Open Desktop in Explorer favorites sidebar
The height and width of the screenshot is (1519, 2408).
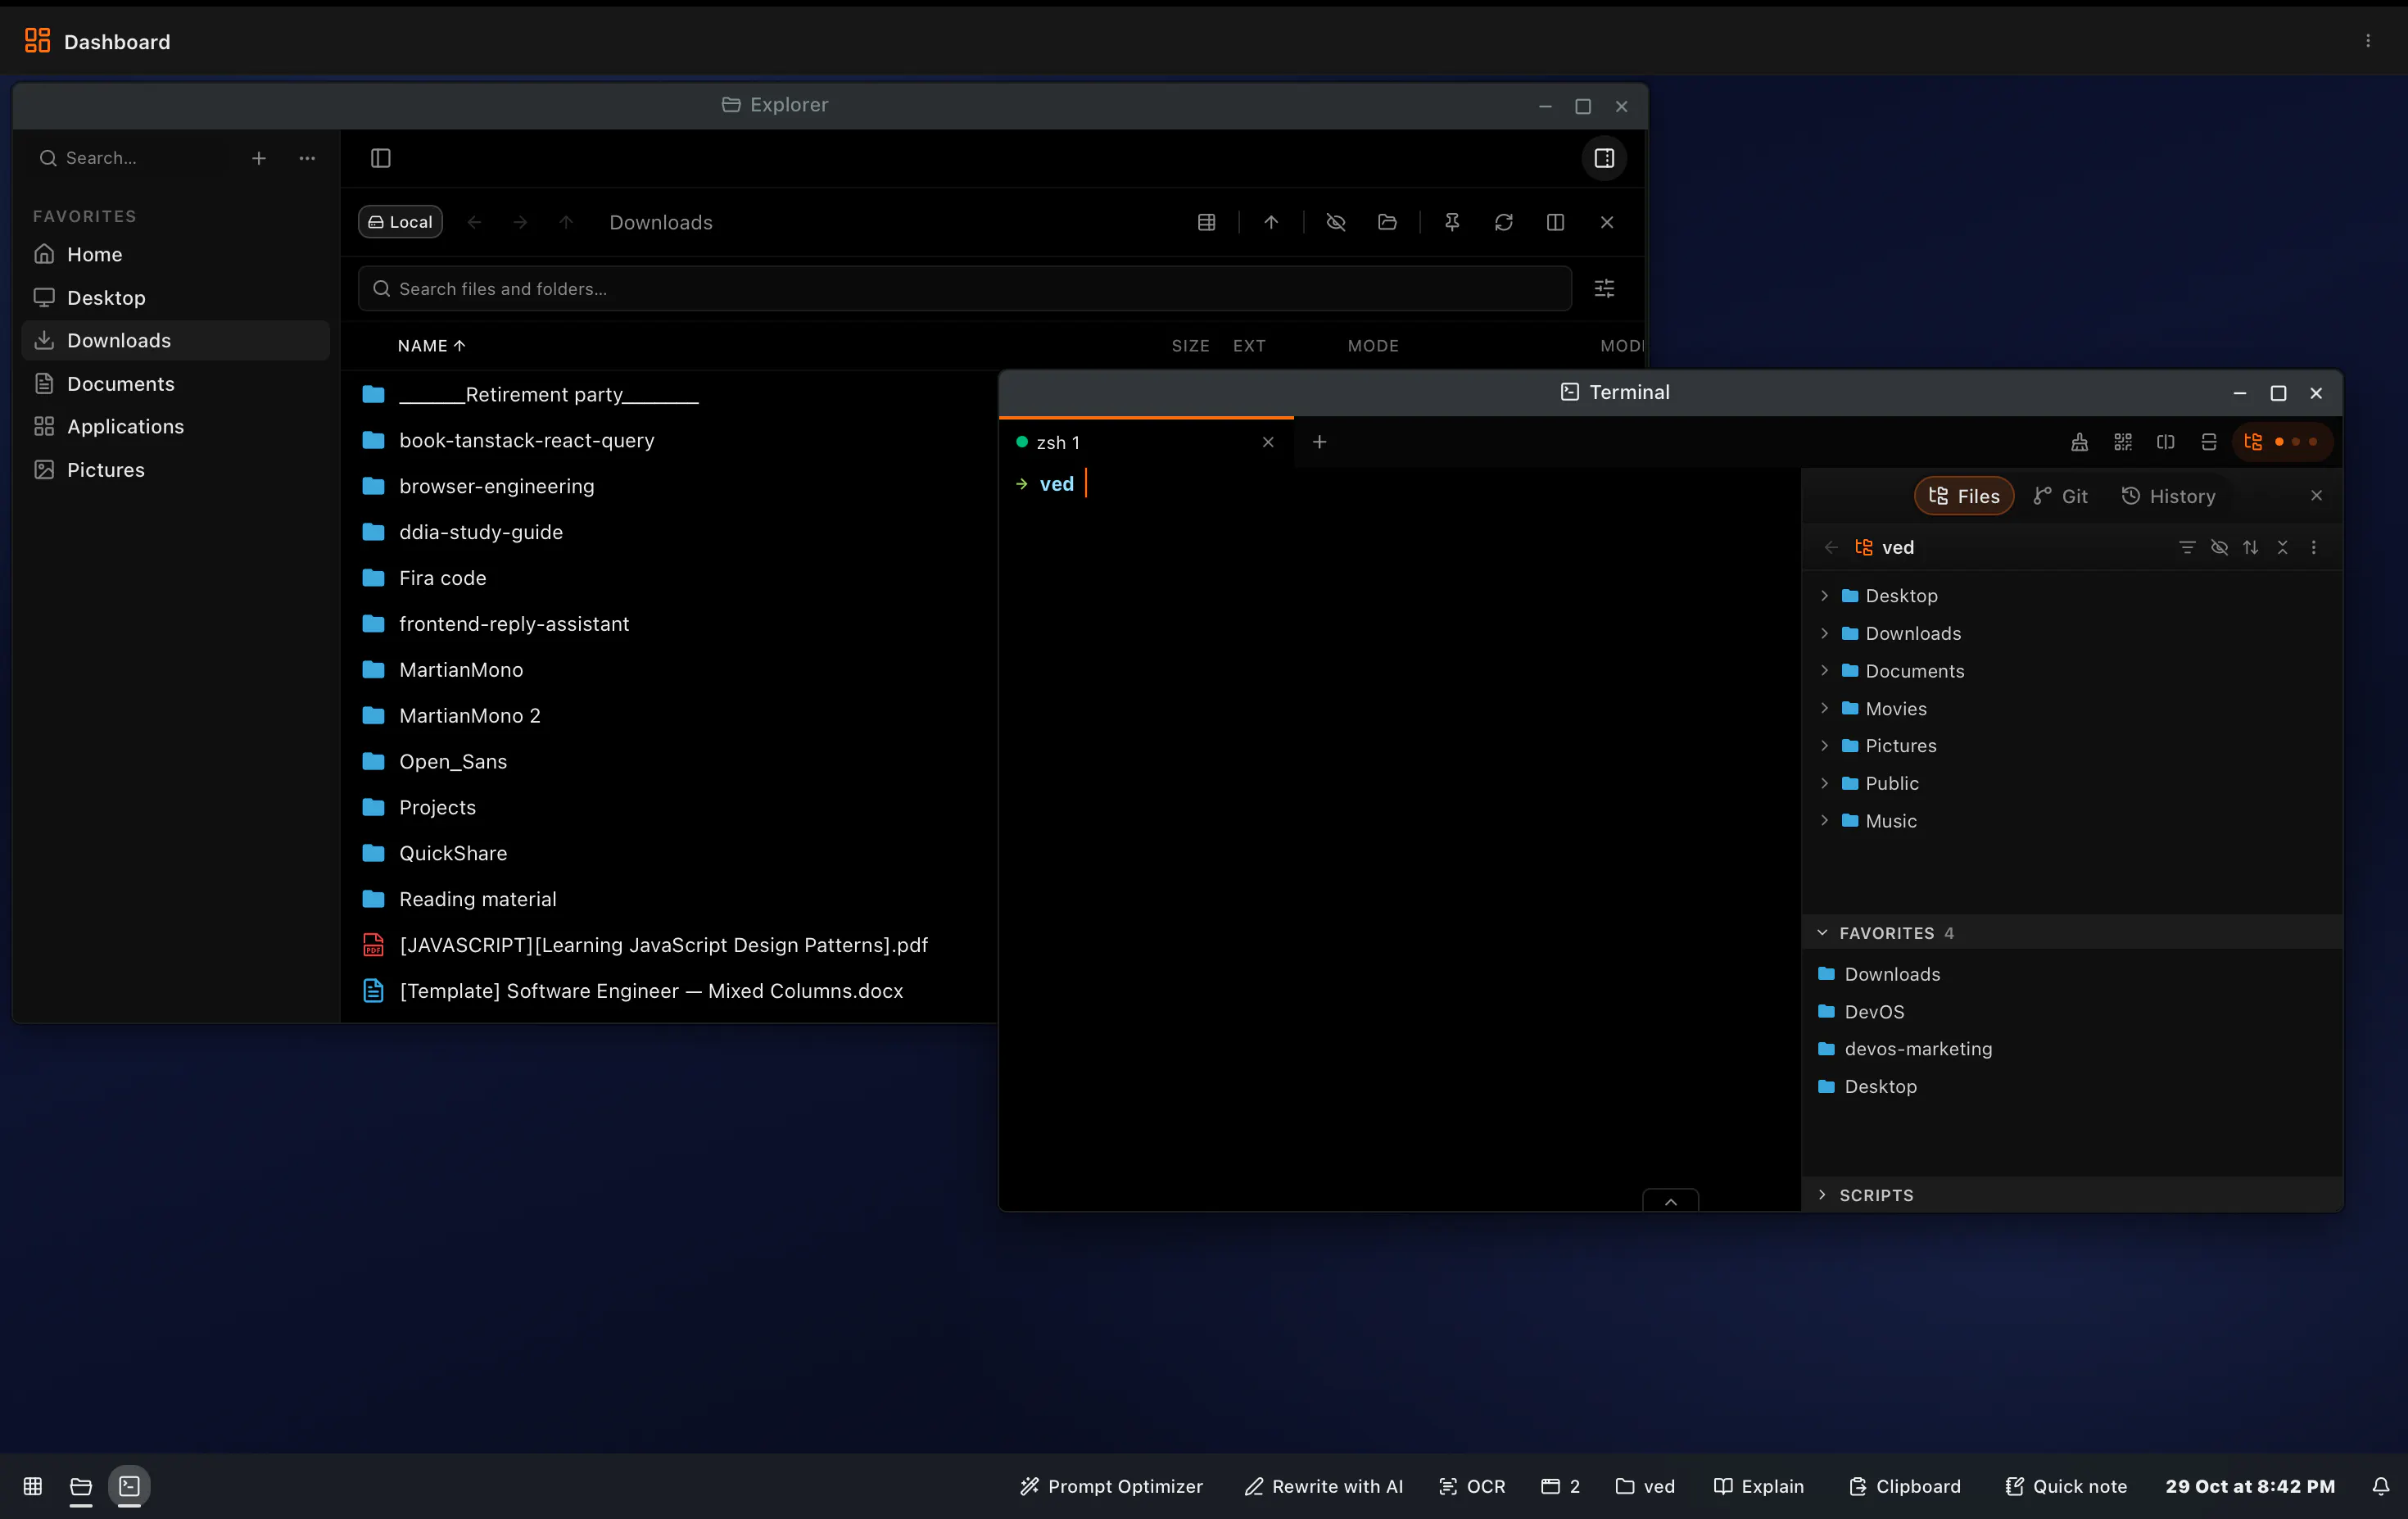click(176, 298)
